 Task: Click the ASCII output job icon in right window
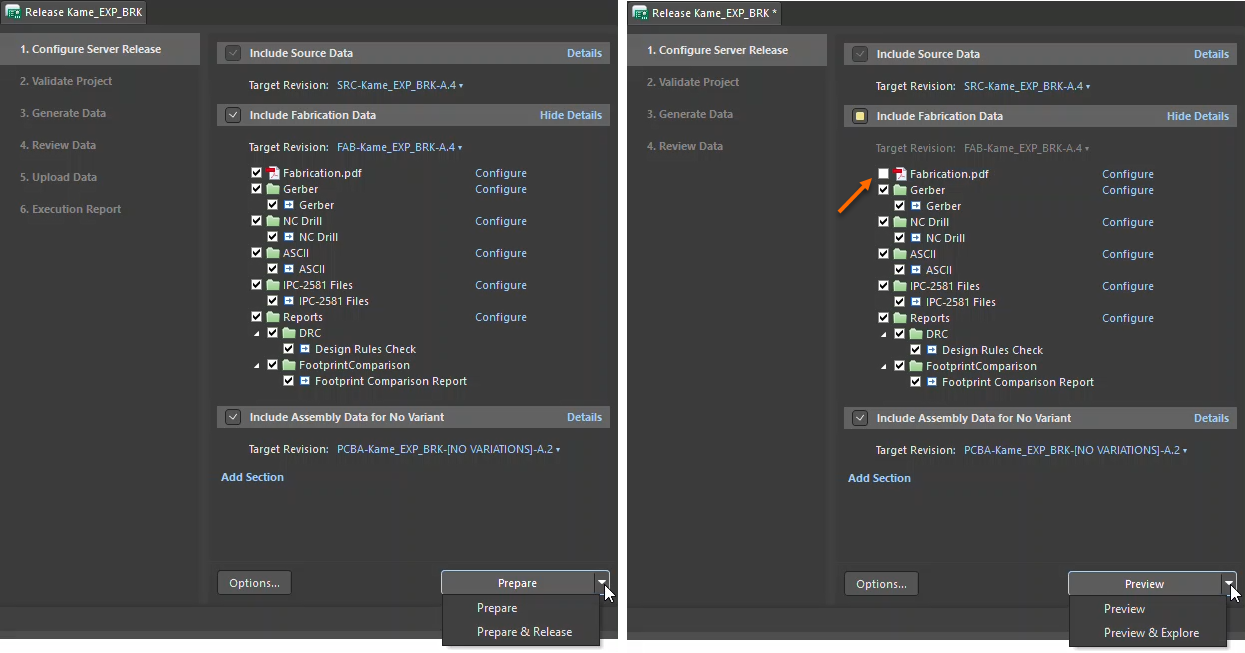click(x=916, y=270)
